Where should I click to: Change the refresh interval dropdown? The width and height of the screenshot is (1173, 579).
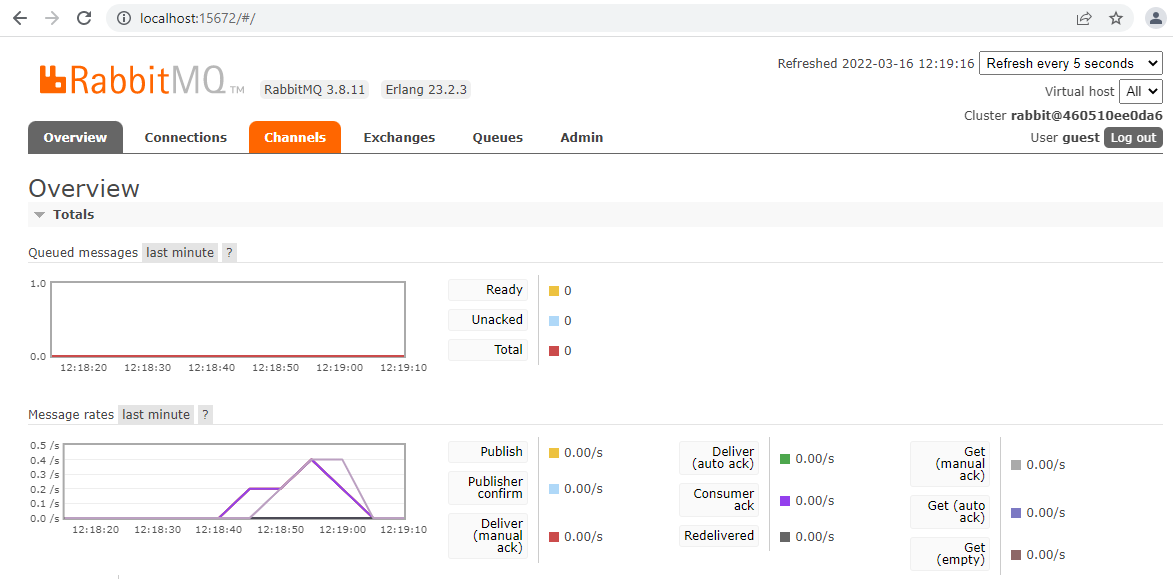(1070, 63)
